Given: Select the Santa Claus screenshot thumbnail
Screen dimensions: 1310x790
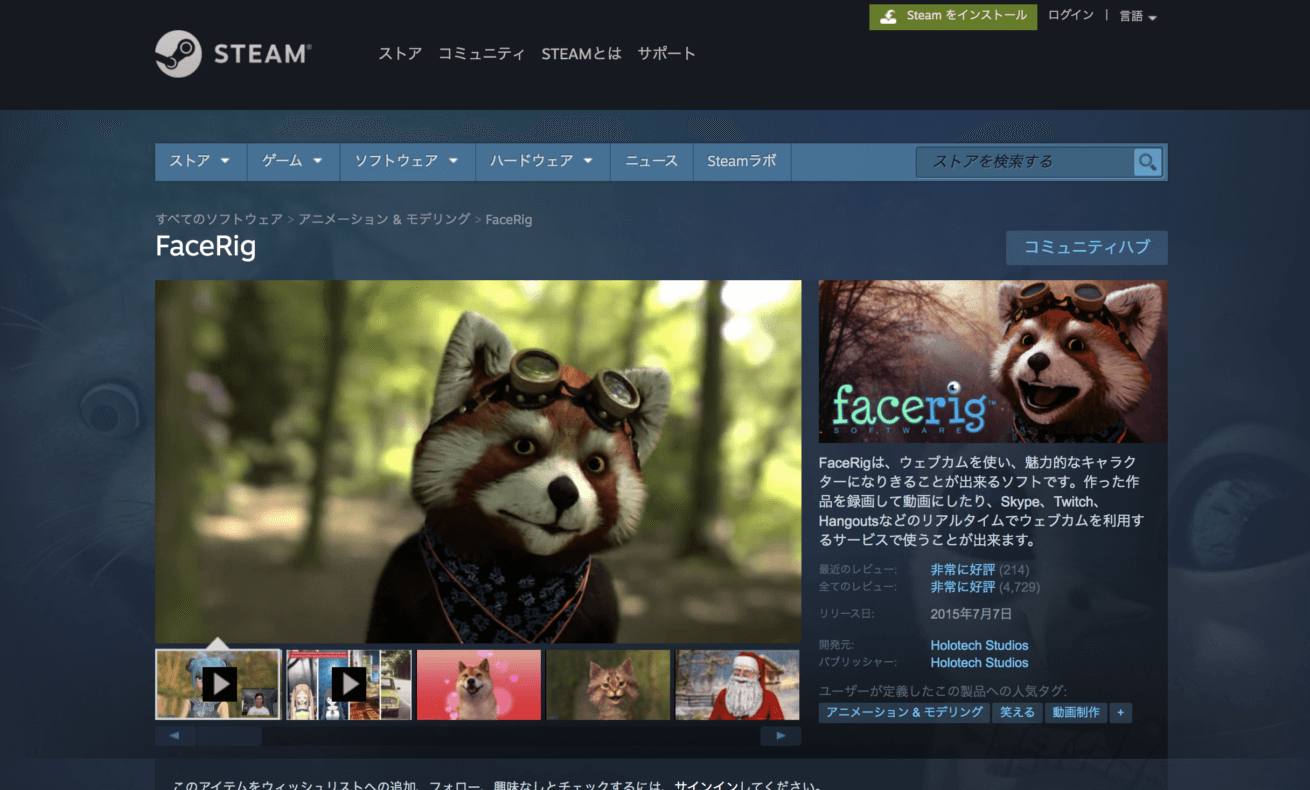Looking at the screenshot, I should point(738,684).
